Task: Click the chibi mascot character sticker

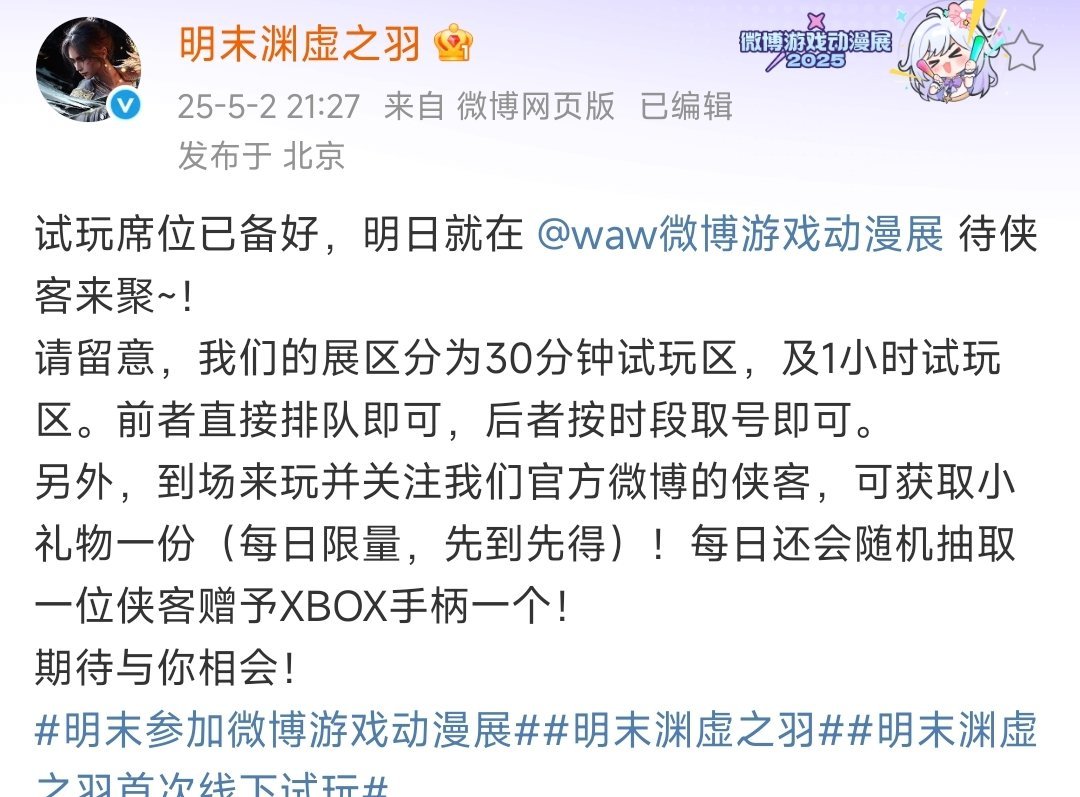Action: click(952, 54)
